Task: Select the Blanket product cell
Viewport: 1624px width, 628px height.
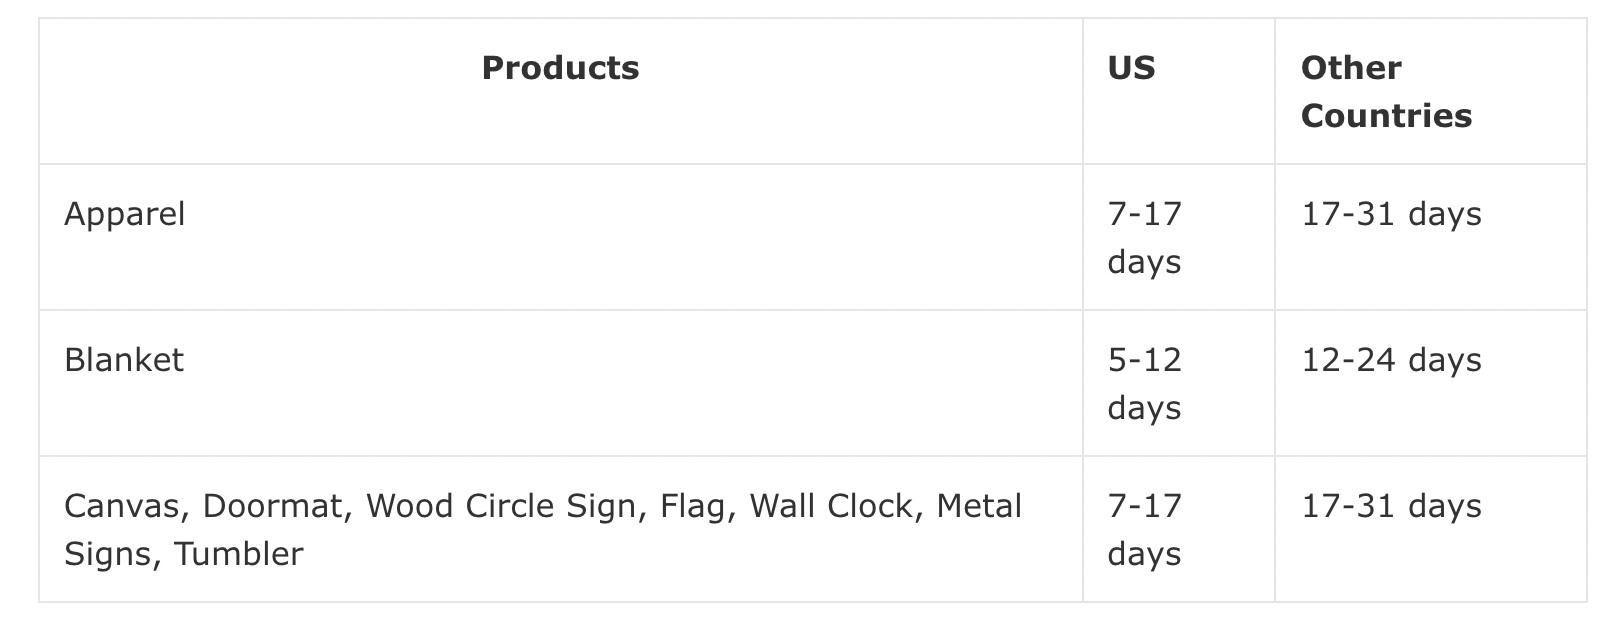Action: [560, 383]
